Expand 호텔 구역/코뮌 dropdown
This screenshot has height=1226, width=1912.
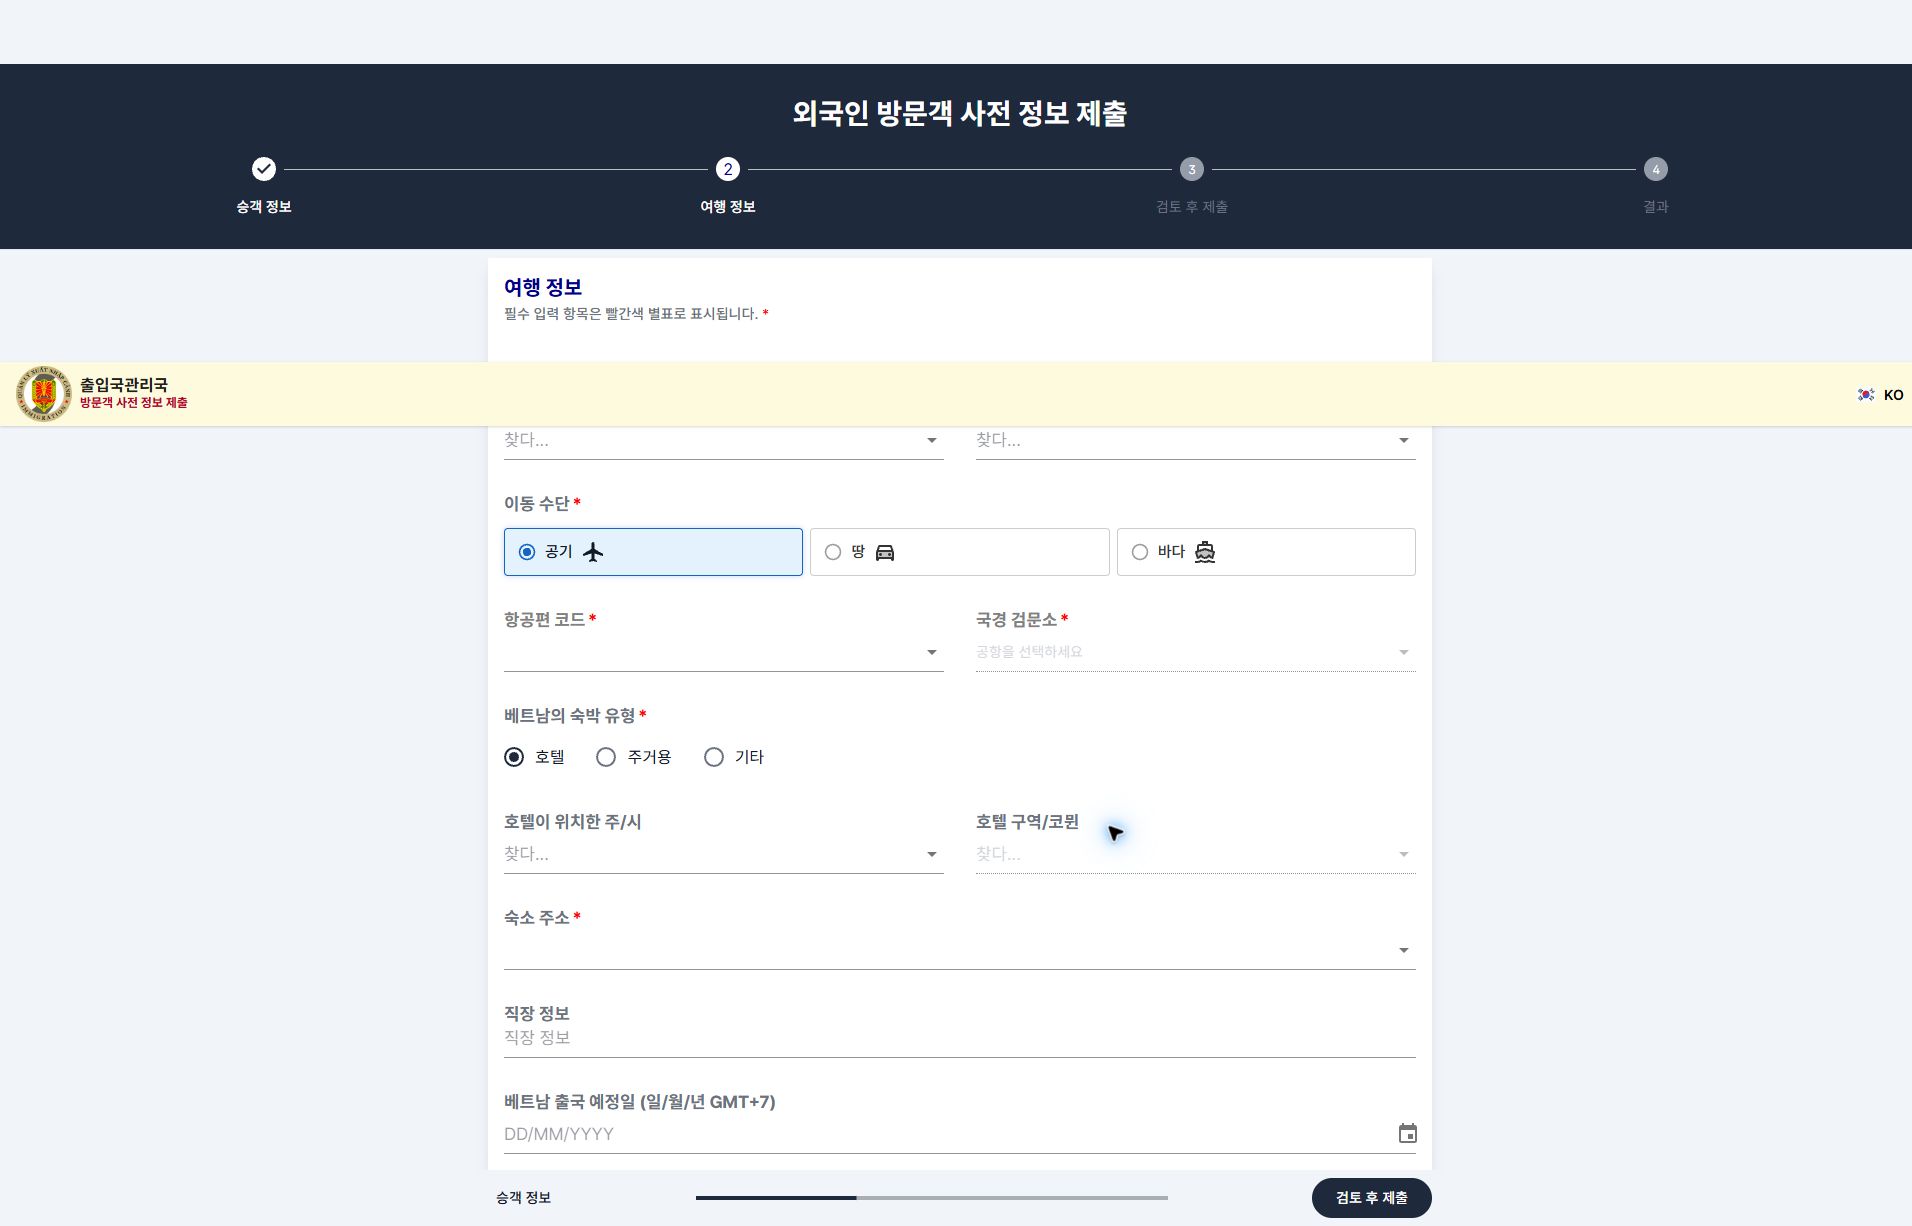[x=1196, y=854]
